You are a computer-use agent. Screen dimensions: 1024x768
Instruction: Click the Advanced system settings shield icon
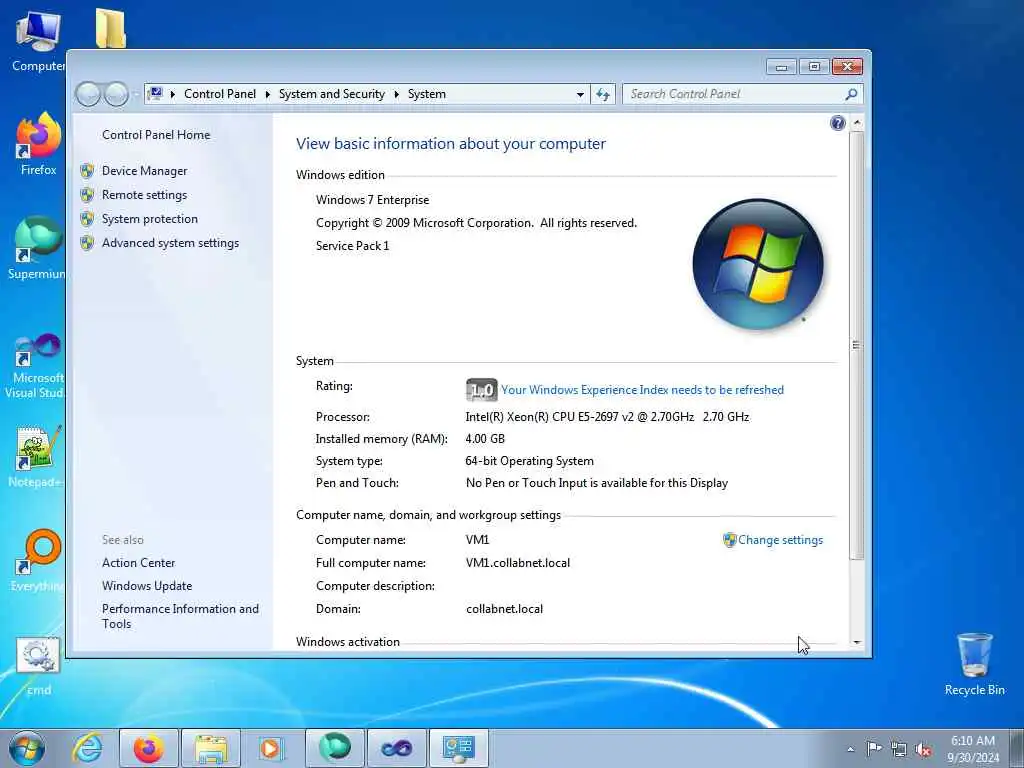click(x=87, y=243)
